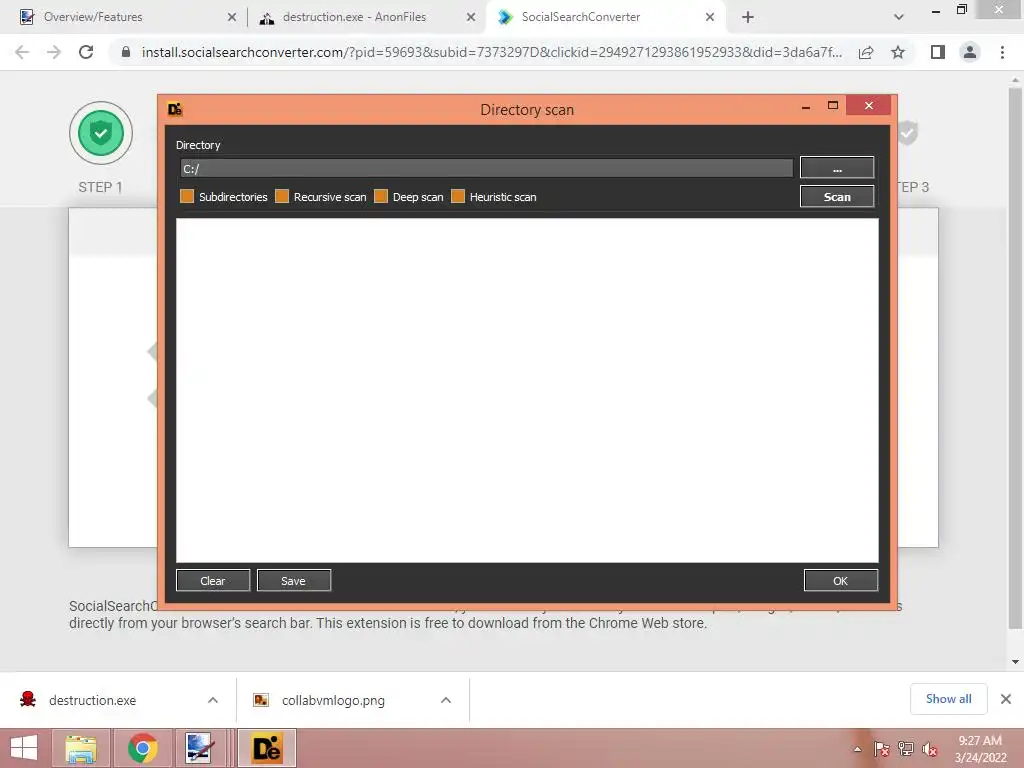Clear the scan results list
This screenshot has height=768, width=1024.
(213, 581)
